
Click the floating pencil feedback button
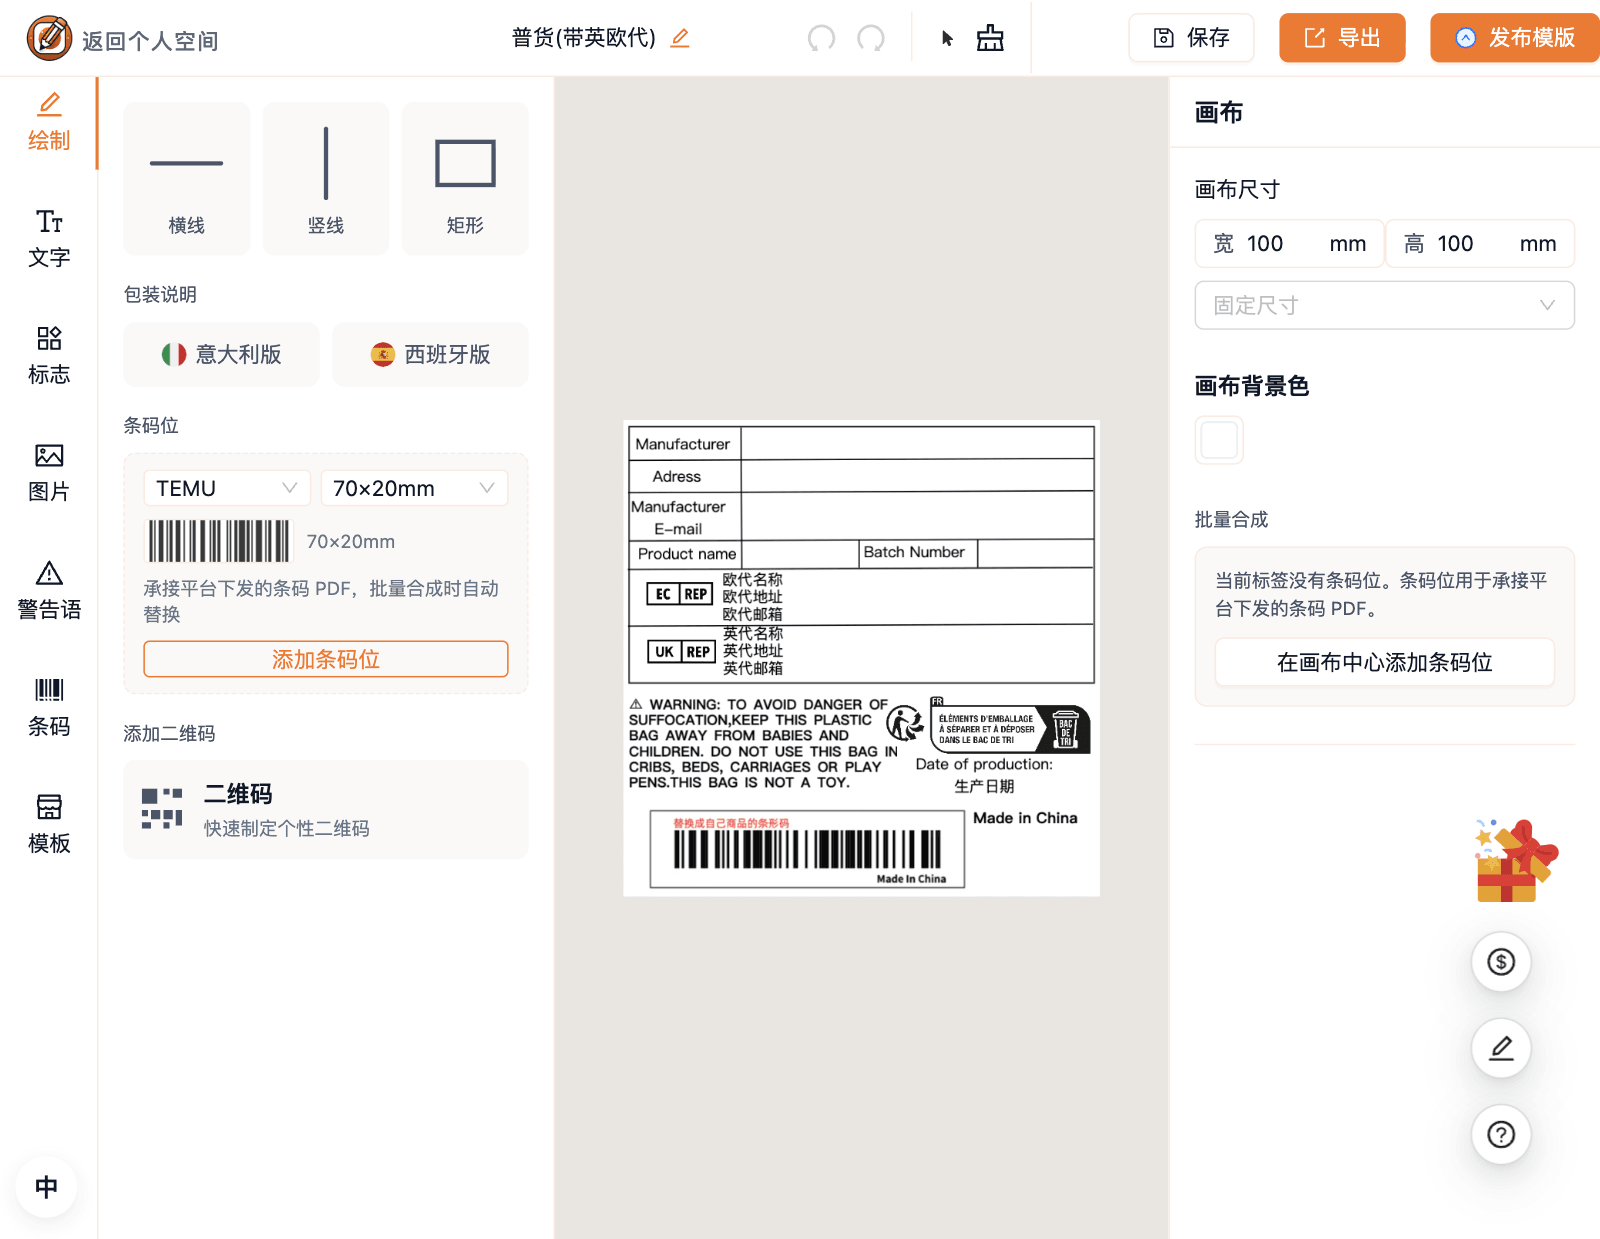click(1501, 1048)
